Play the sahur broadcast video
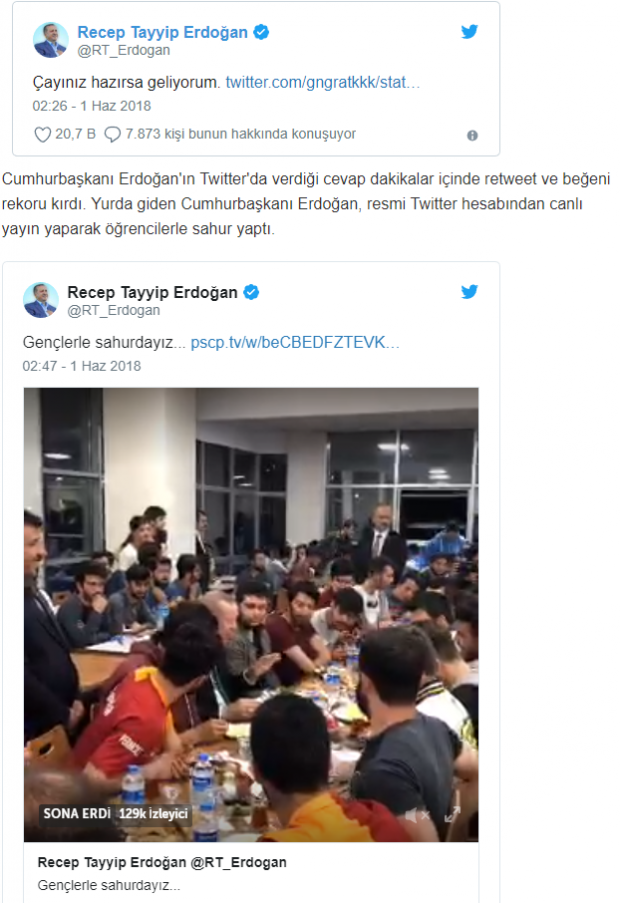Image resolution: width=620 pixels, height=903 pixels. (251, 614)
